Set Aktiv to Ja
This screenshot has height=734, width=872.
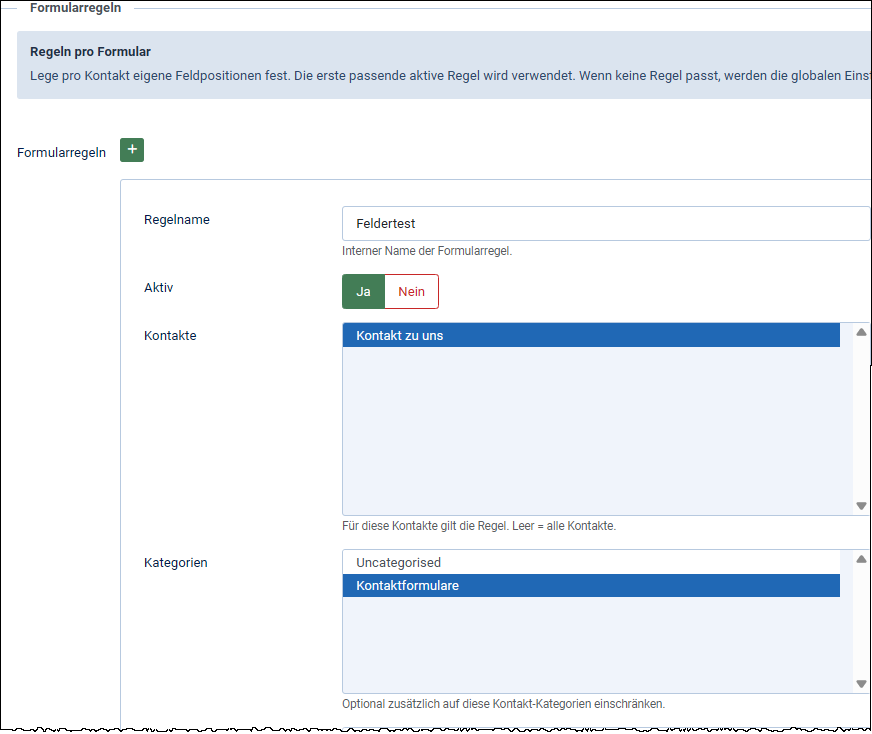[363, 291]
